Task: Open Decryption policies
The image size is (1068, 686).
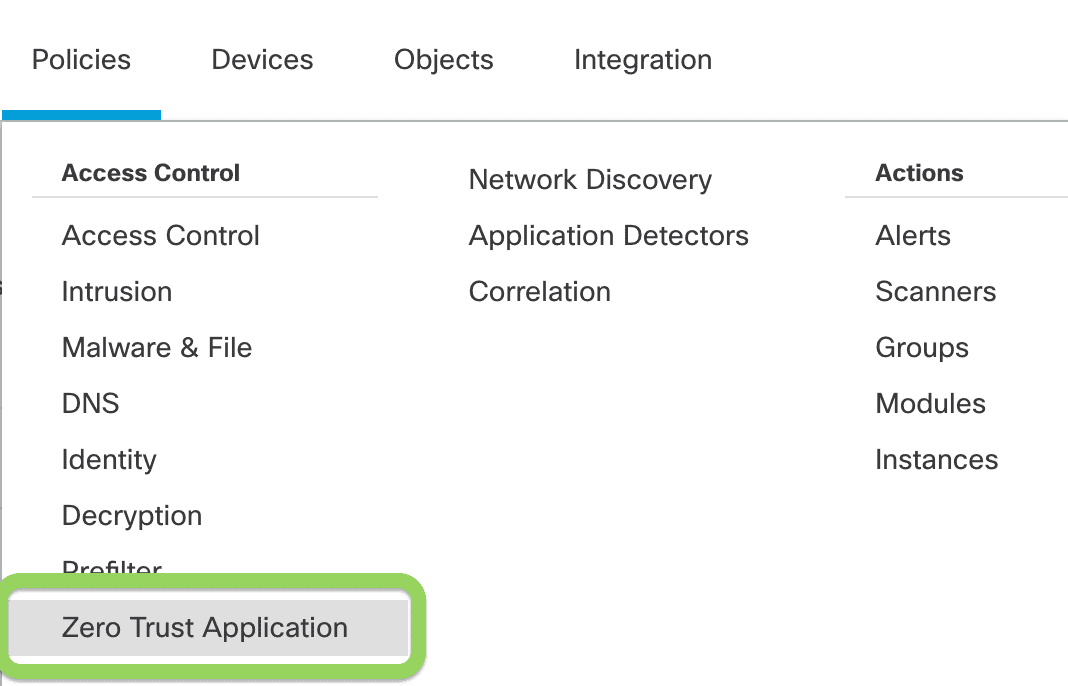Action: [x=131, y=515]
